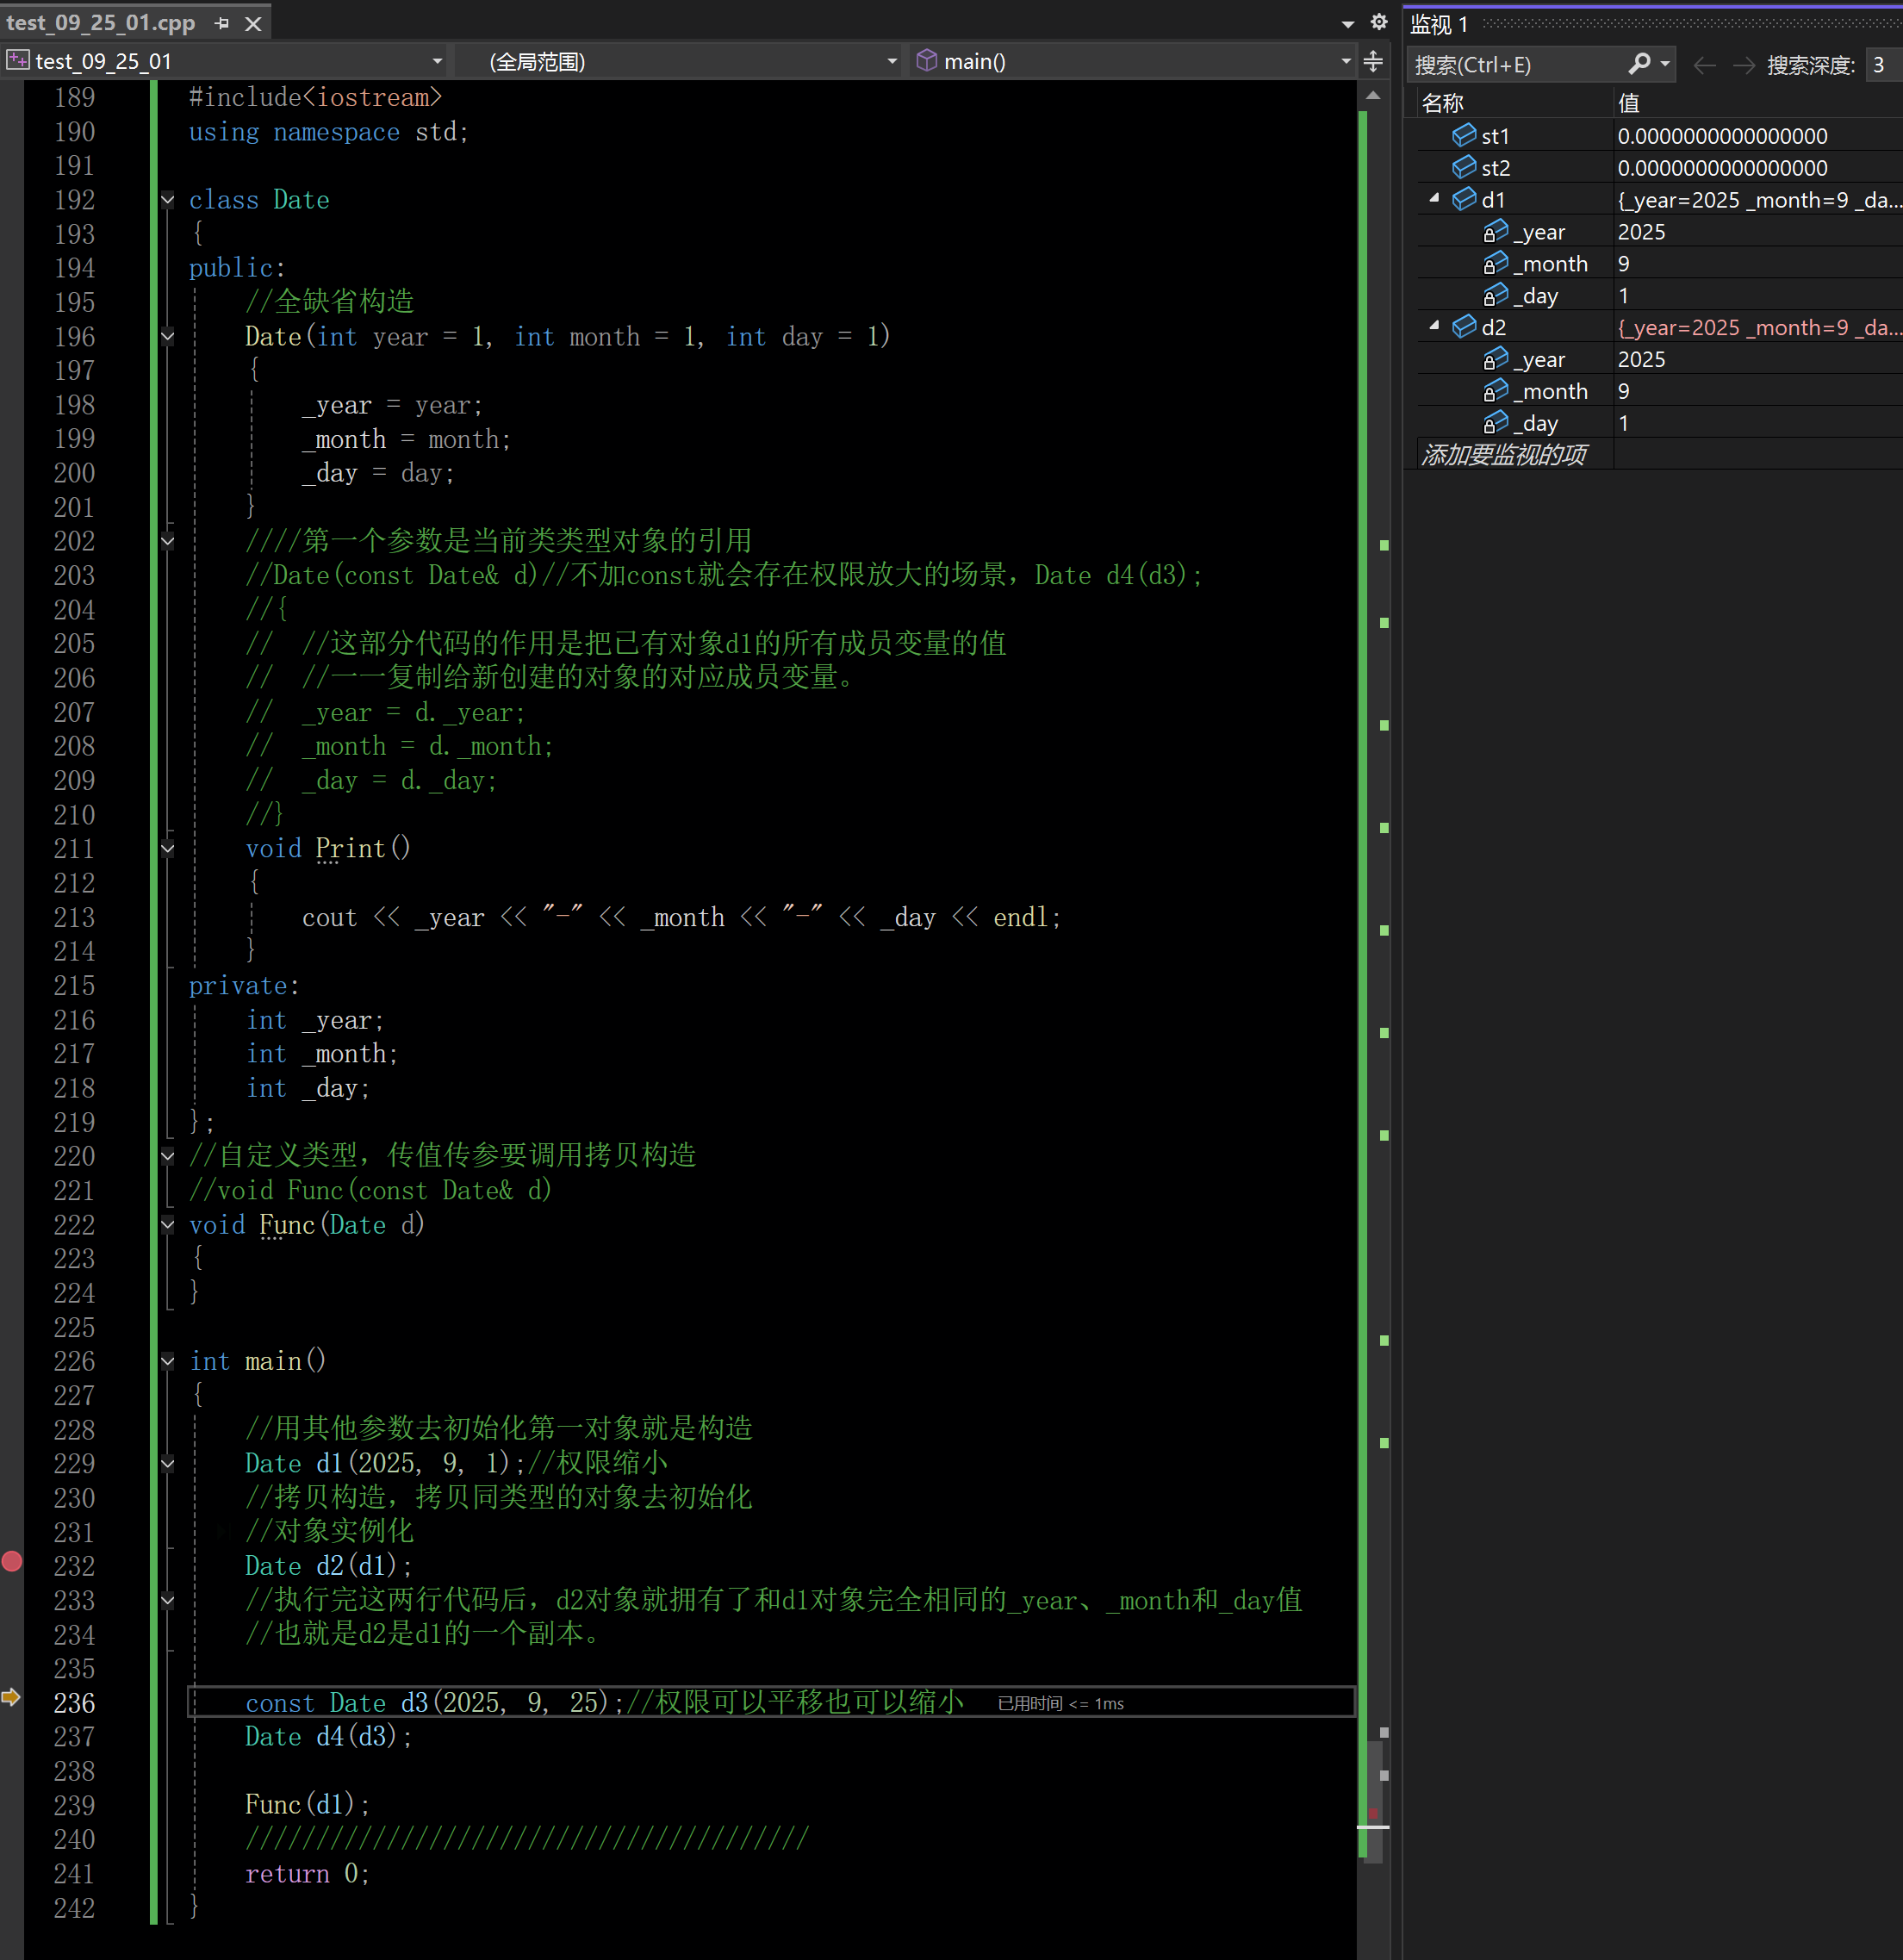1903x1960 pixels.
Task: Select _year under d1
Action: click(x=1660, y=231)
